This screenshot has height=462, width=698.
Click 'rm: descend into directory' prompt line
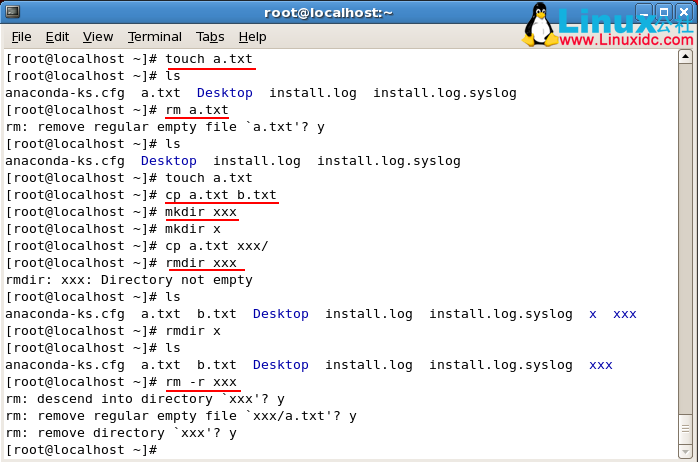[145, 398]
